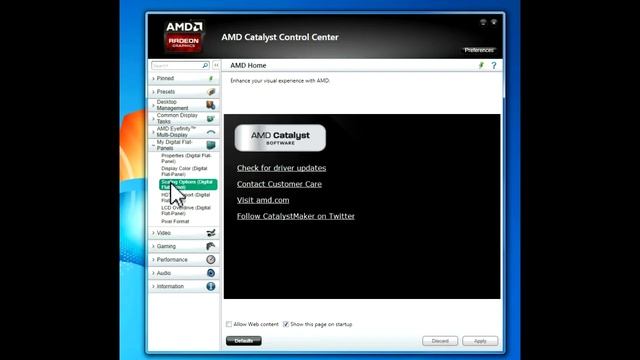Image resolution: width=640 pixels, height=360 pixels.
Task: Click the Video label in sidebar
Action: [x=164, y=233]
